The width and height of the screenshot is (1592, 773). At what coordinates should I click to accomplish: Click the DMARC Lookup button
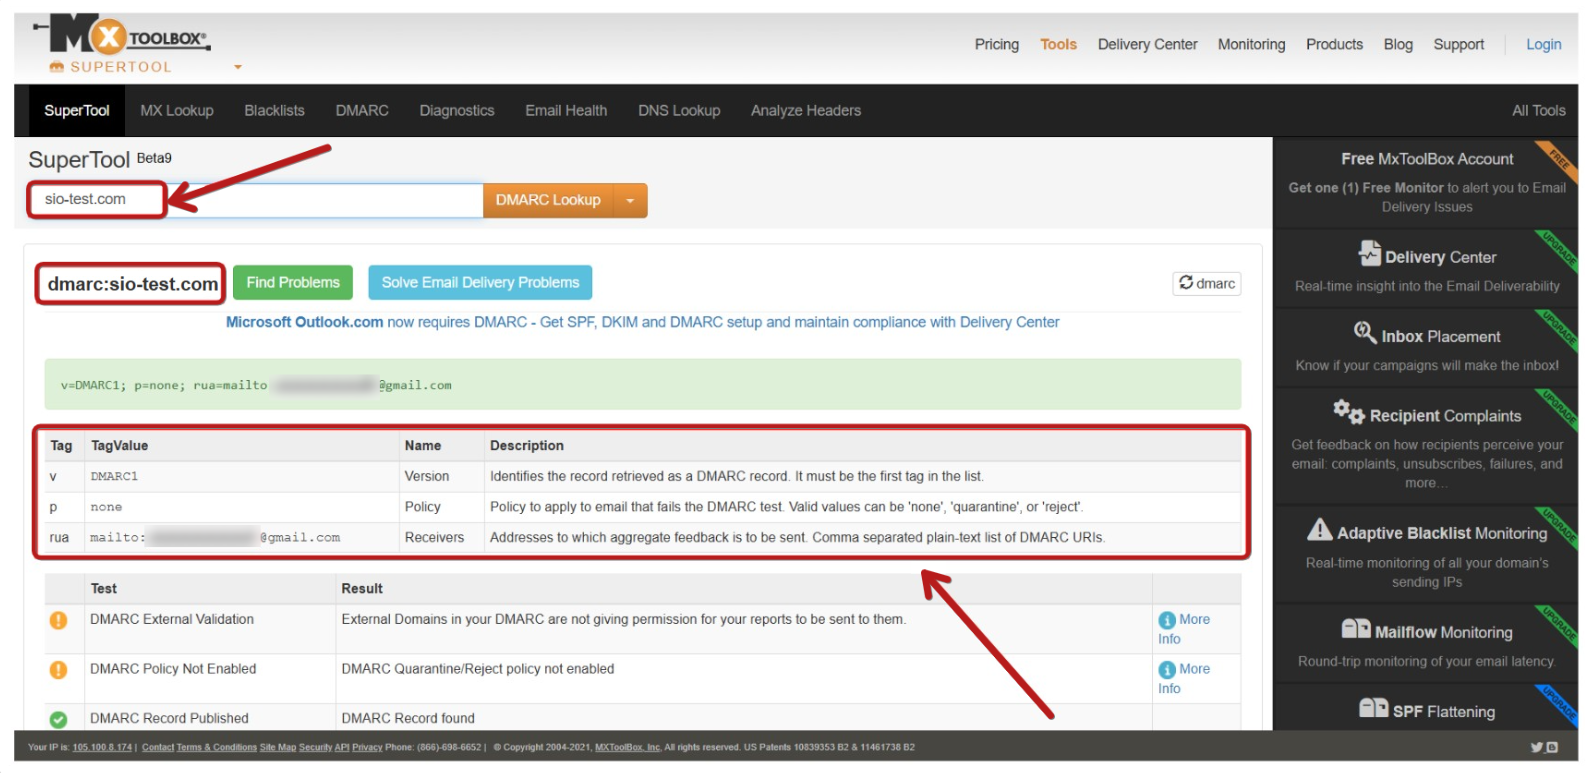pyautogui.click(x=548, y=200)
